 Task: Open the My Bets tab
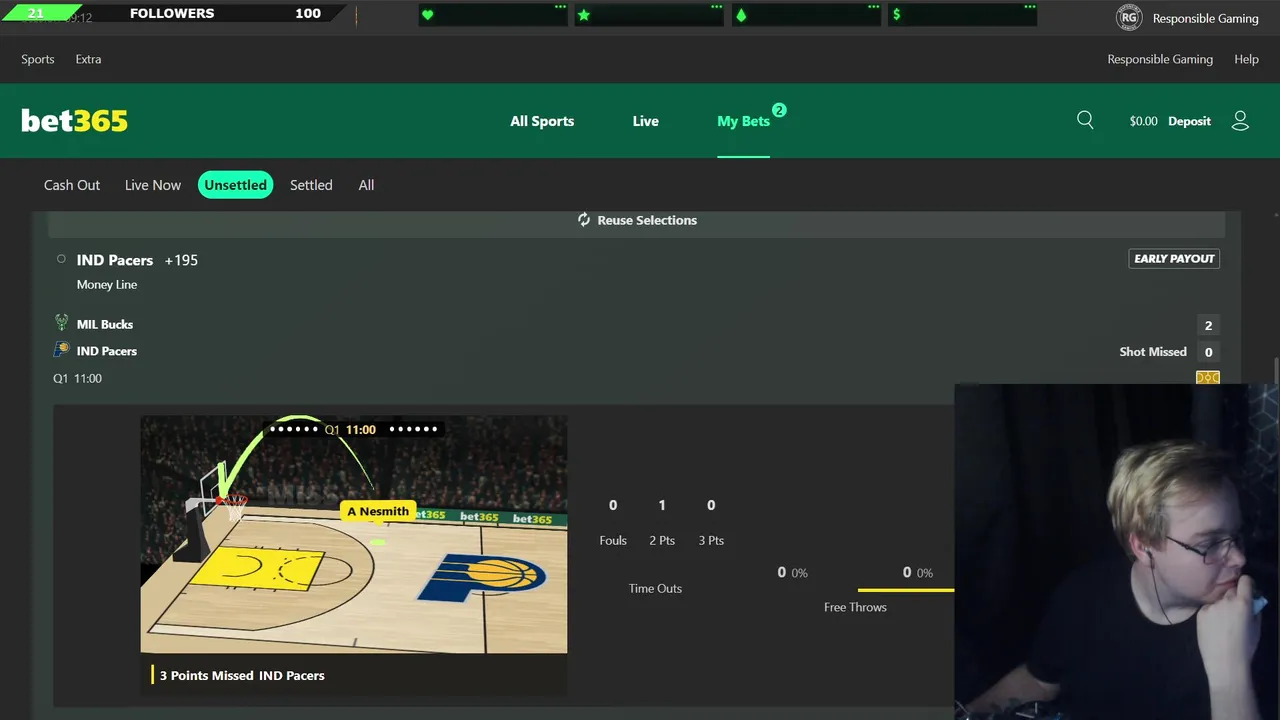[743, 121]
